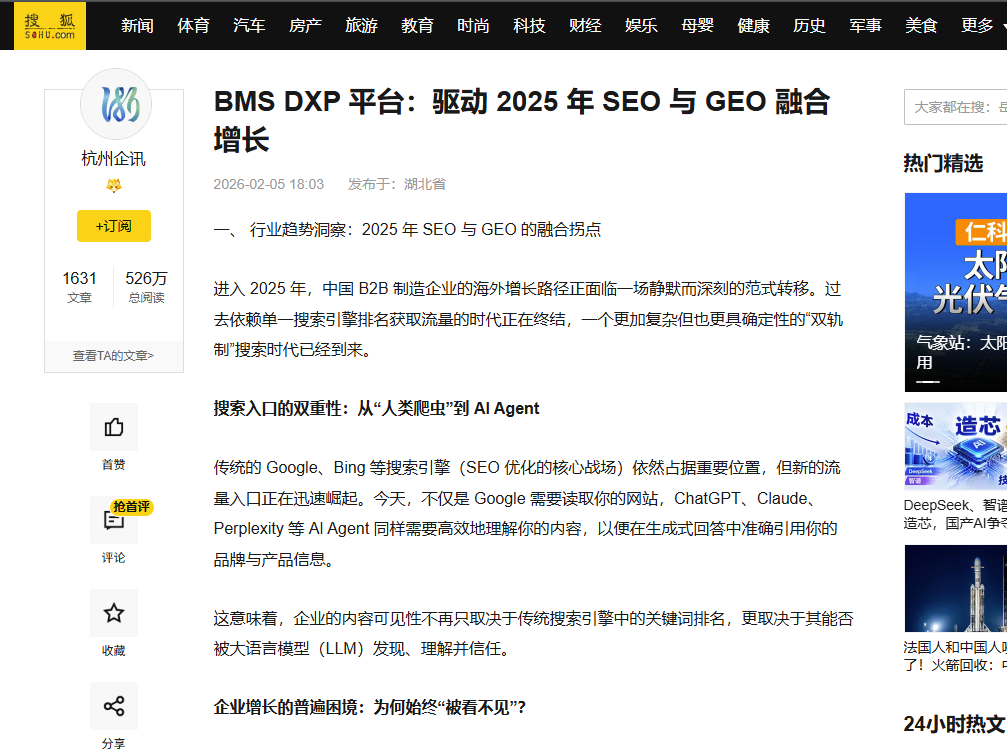Go to the 健康 section
Image resolution: width=1007 pixels, height=751 pixels.
tap(753, 26)
